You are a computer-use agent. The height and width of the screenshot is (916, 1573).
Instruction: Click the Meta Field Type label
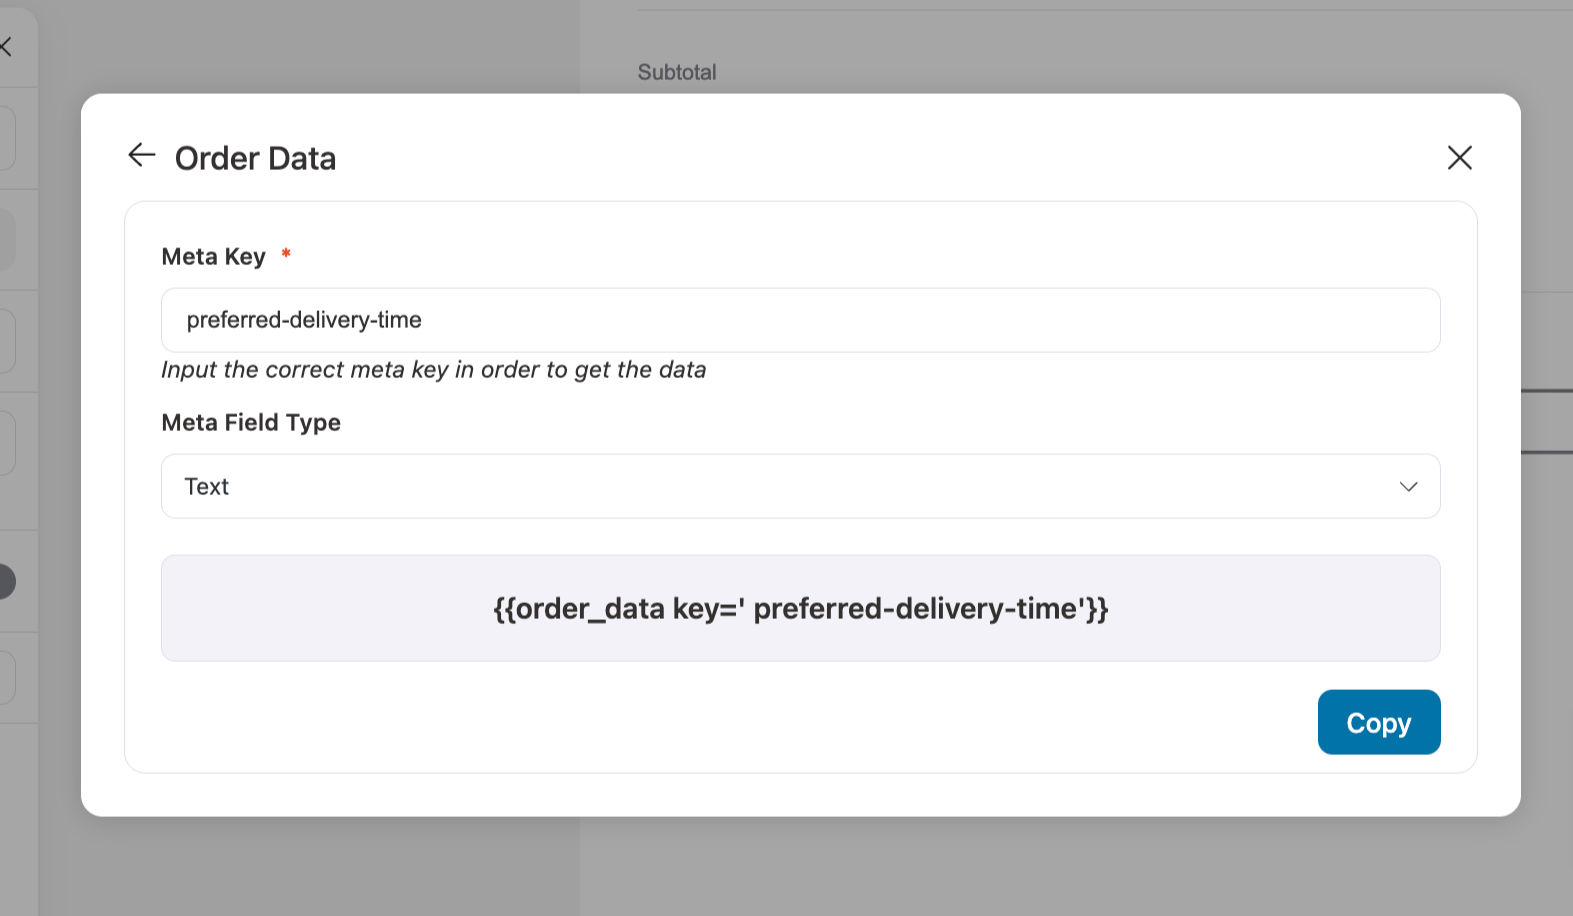point(251,423)
